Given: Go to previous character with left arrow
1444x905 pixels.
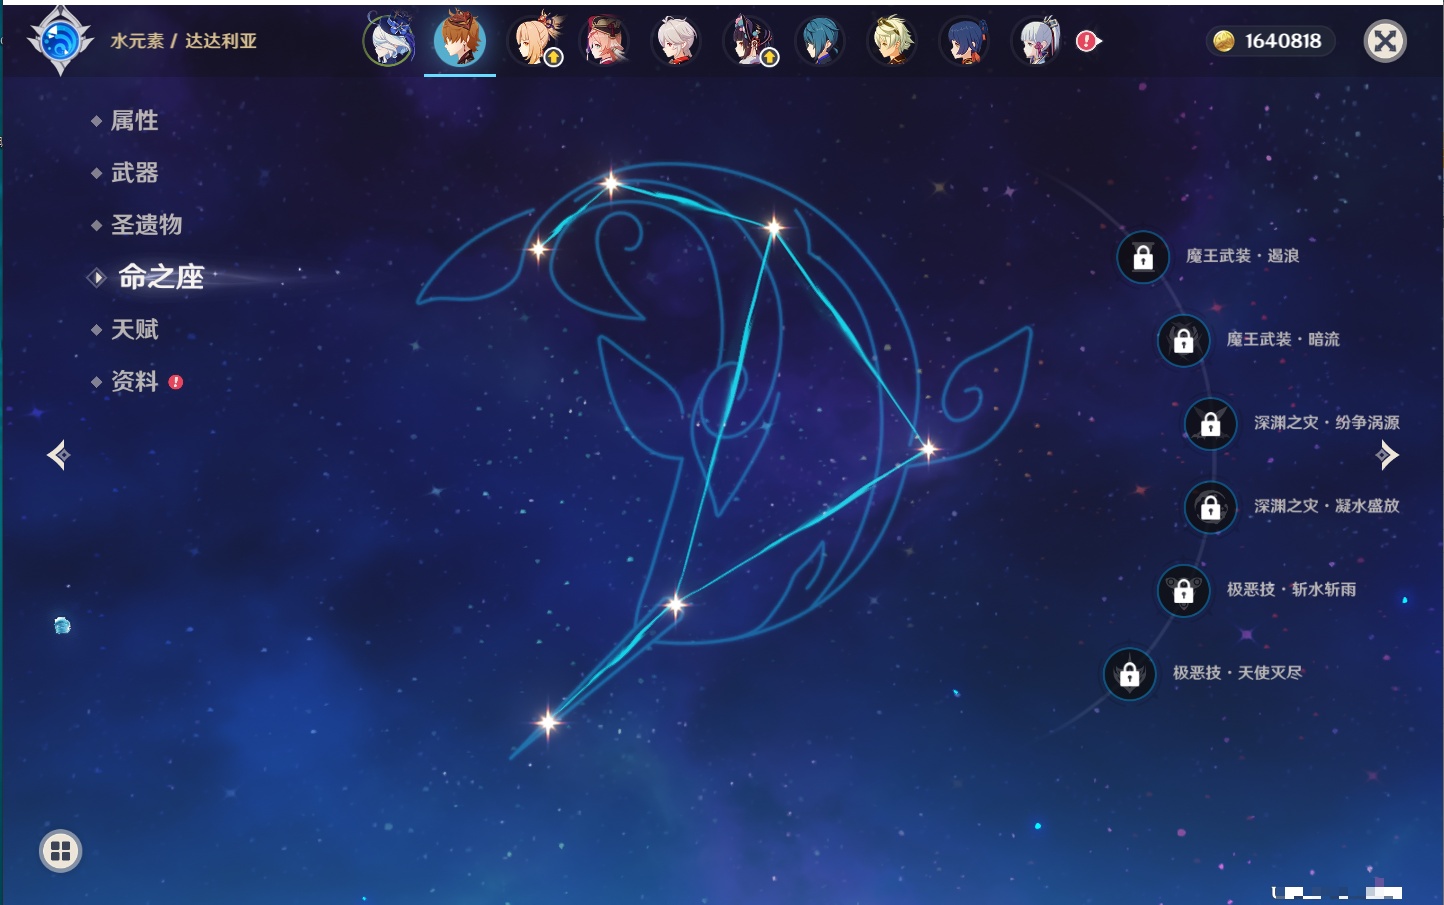Looking at the screenshot, I should pyautogui.click(x=58, y=455).
